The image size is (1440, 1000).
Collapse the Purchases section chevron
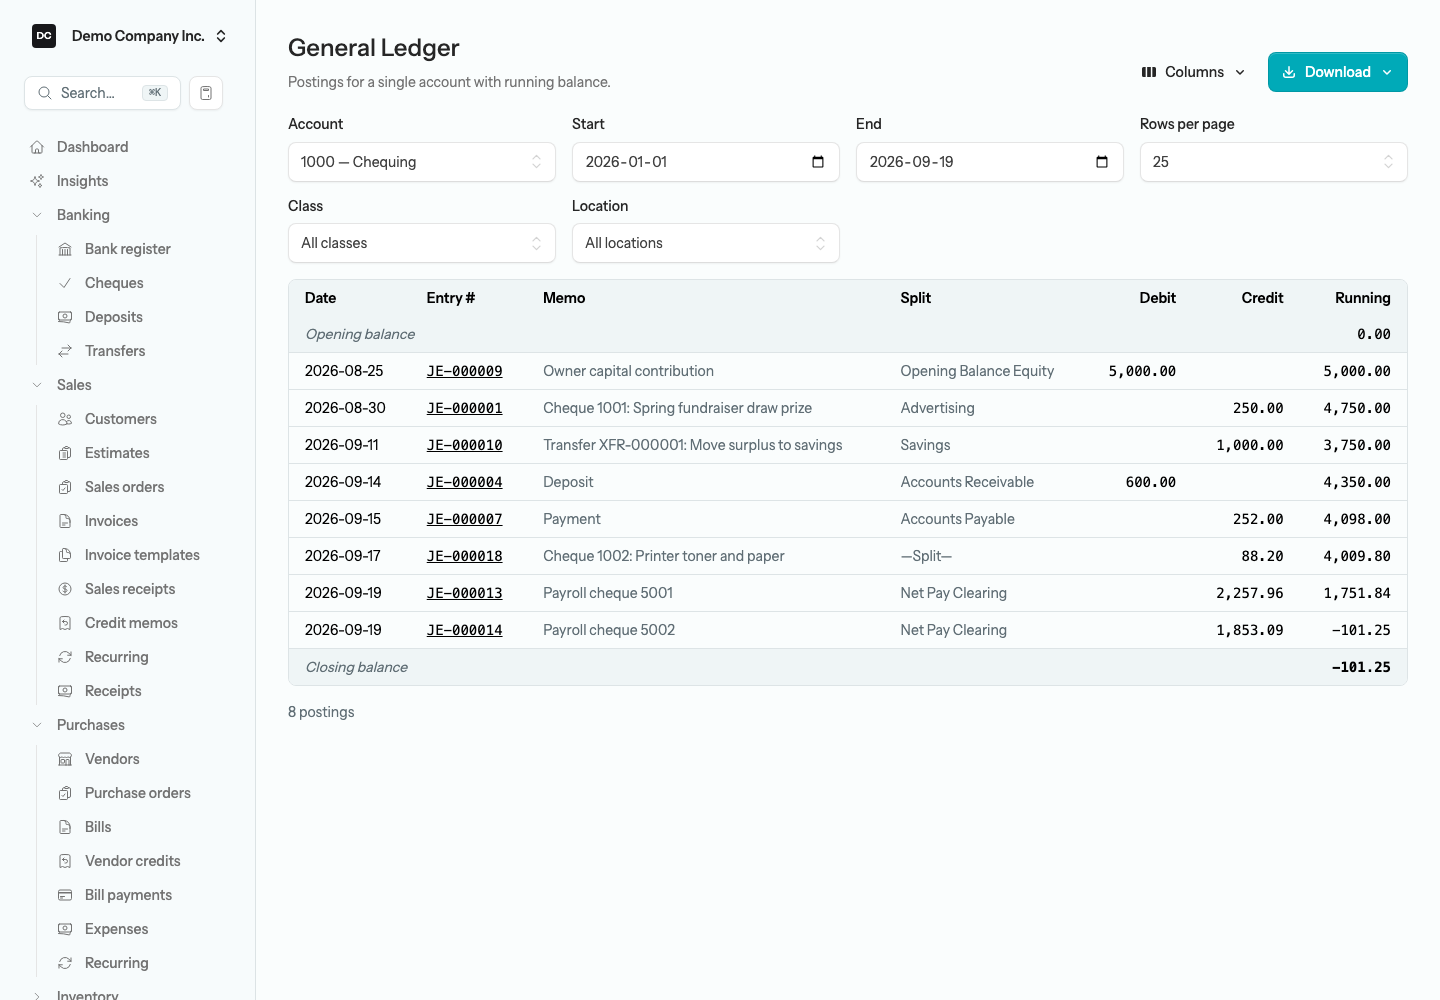click(37, 725)
